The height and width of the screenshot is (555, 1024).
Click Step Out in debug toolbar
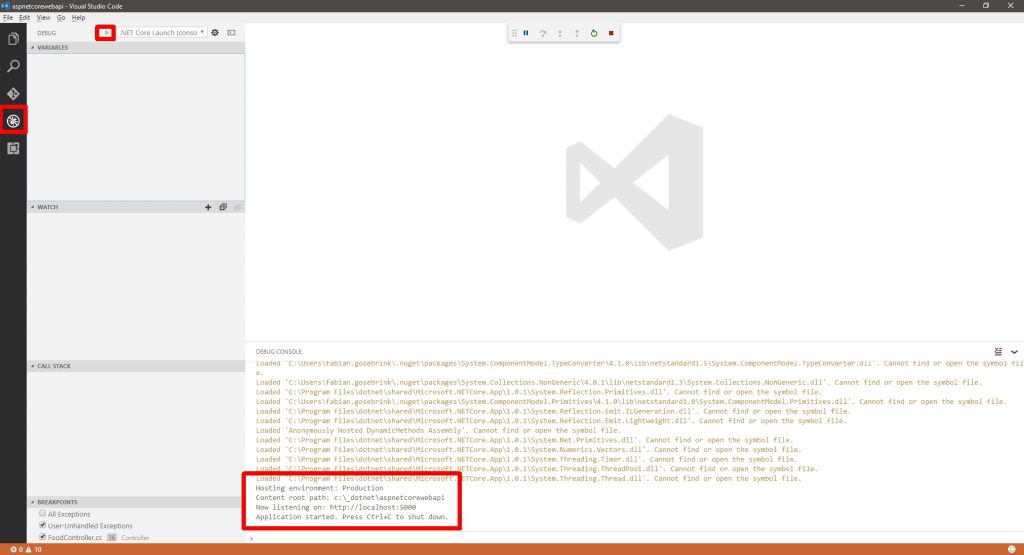pyautogui.click(x=577, y=33)
